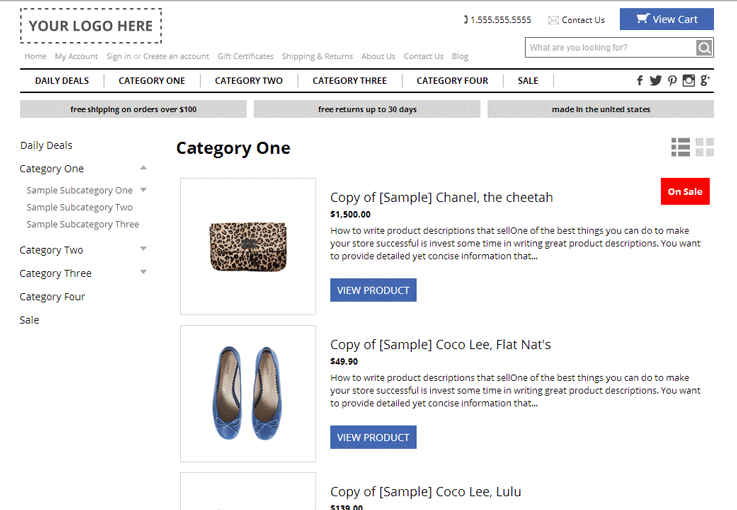Click the $49.90 price text

point(344,361)
